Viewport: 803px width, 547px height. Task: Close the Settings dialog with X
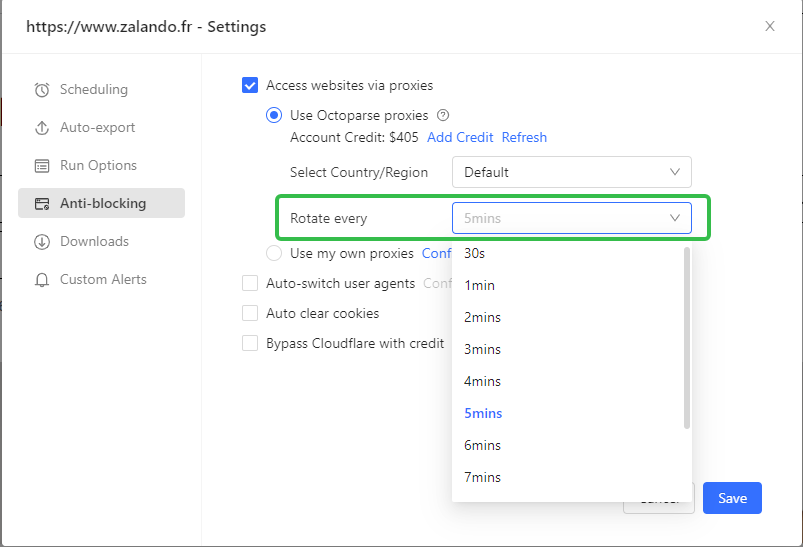coord(770,26)
